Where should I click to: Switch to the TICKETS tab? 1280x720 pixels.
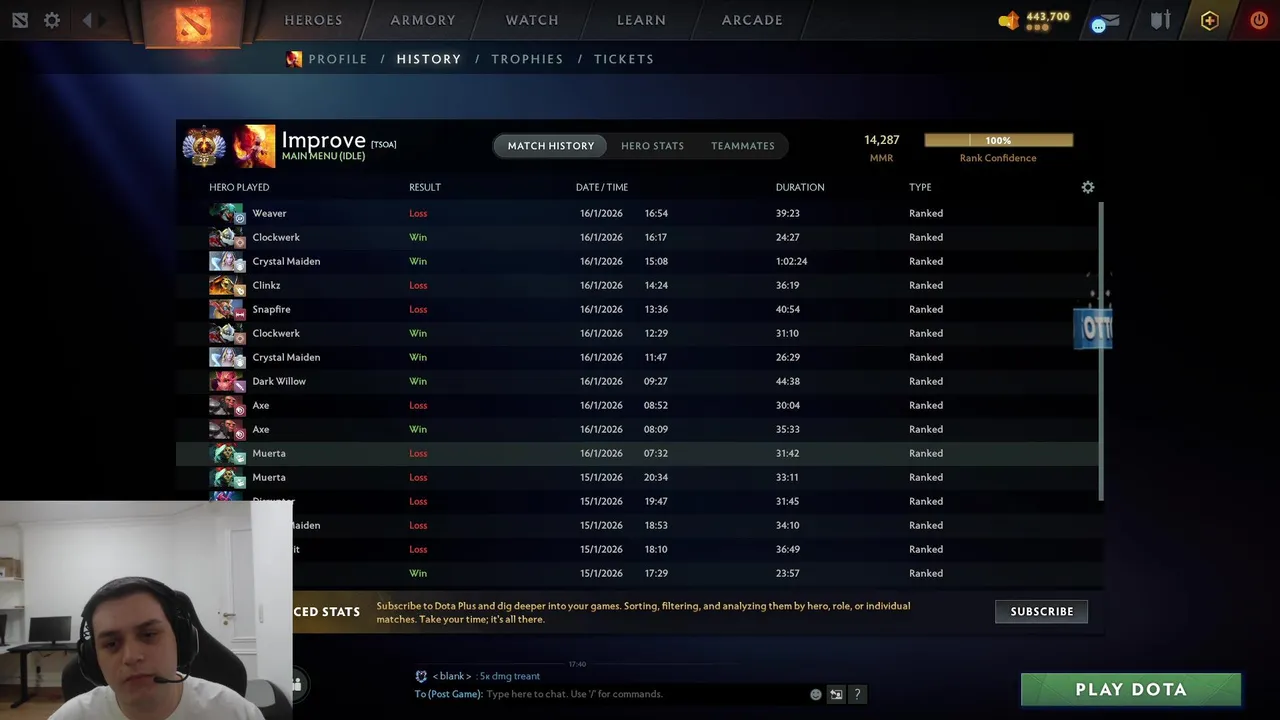[624, 59]
